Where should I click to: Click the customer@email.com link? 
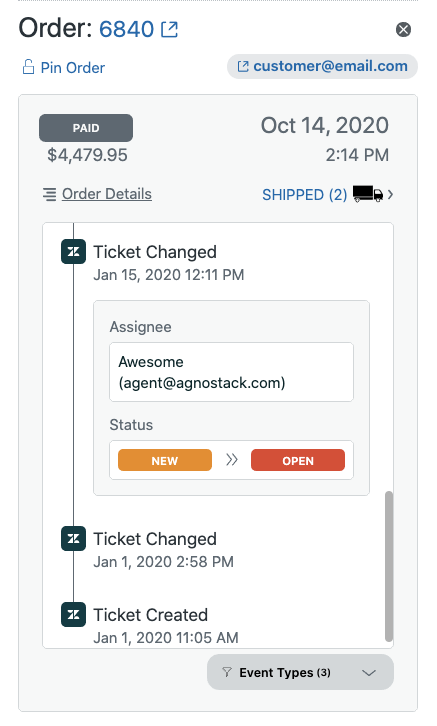tap(331, 66)
